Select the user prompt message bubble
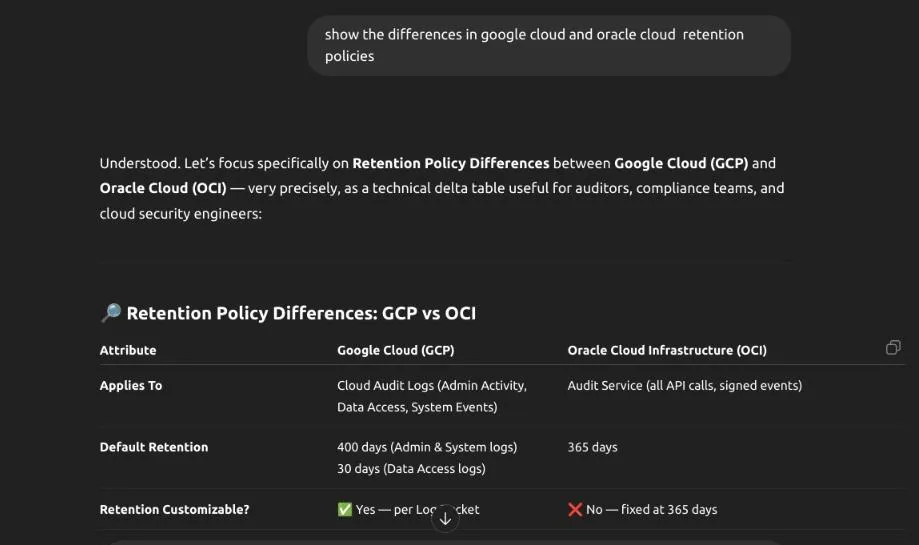The width and height of the screenshot is (919, 545). [549, 45]
